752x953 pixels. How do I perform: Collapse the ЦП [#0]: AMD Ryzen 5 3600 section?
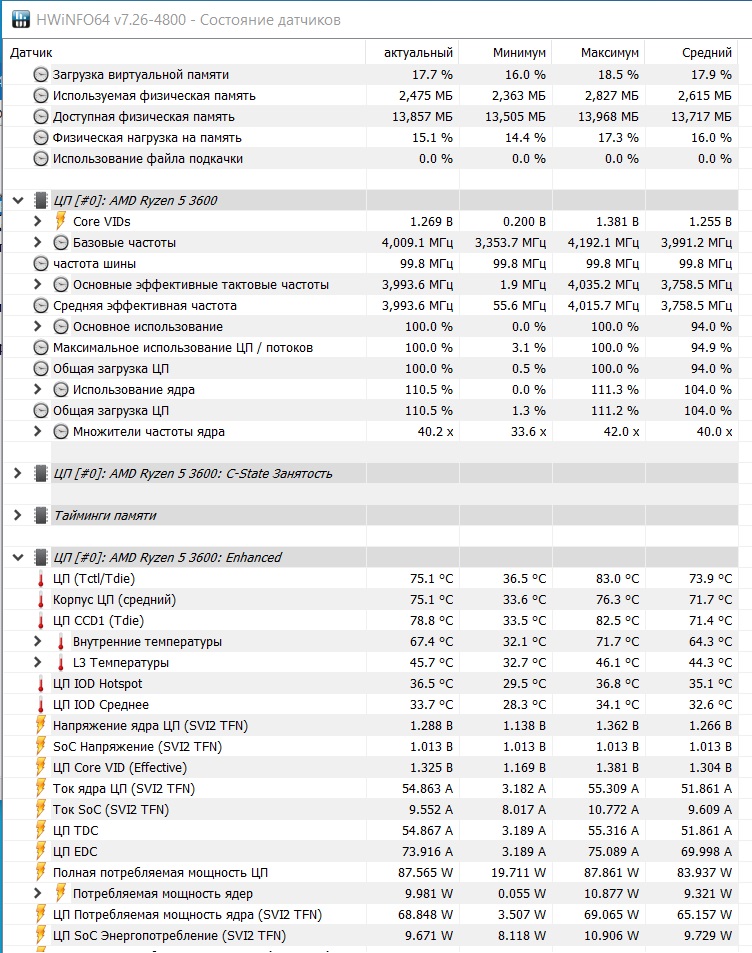[17, 200]
